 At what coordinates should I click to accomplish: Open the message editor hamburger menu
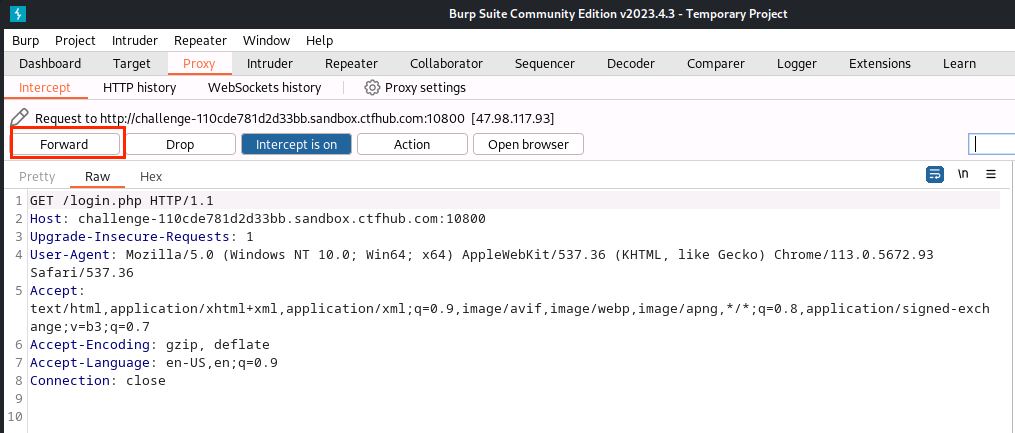tap(990, 174)
